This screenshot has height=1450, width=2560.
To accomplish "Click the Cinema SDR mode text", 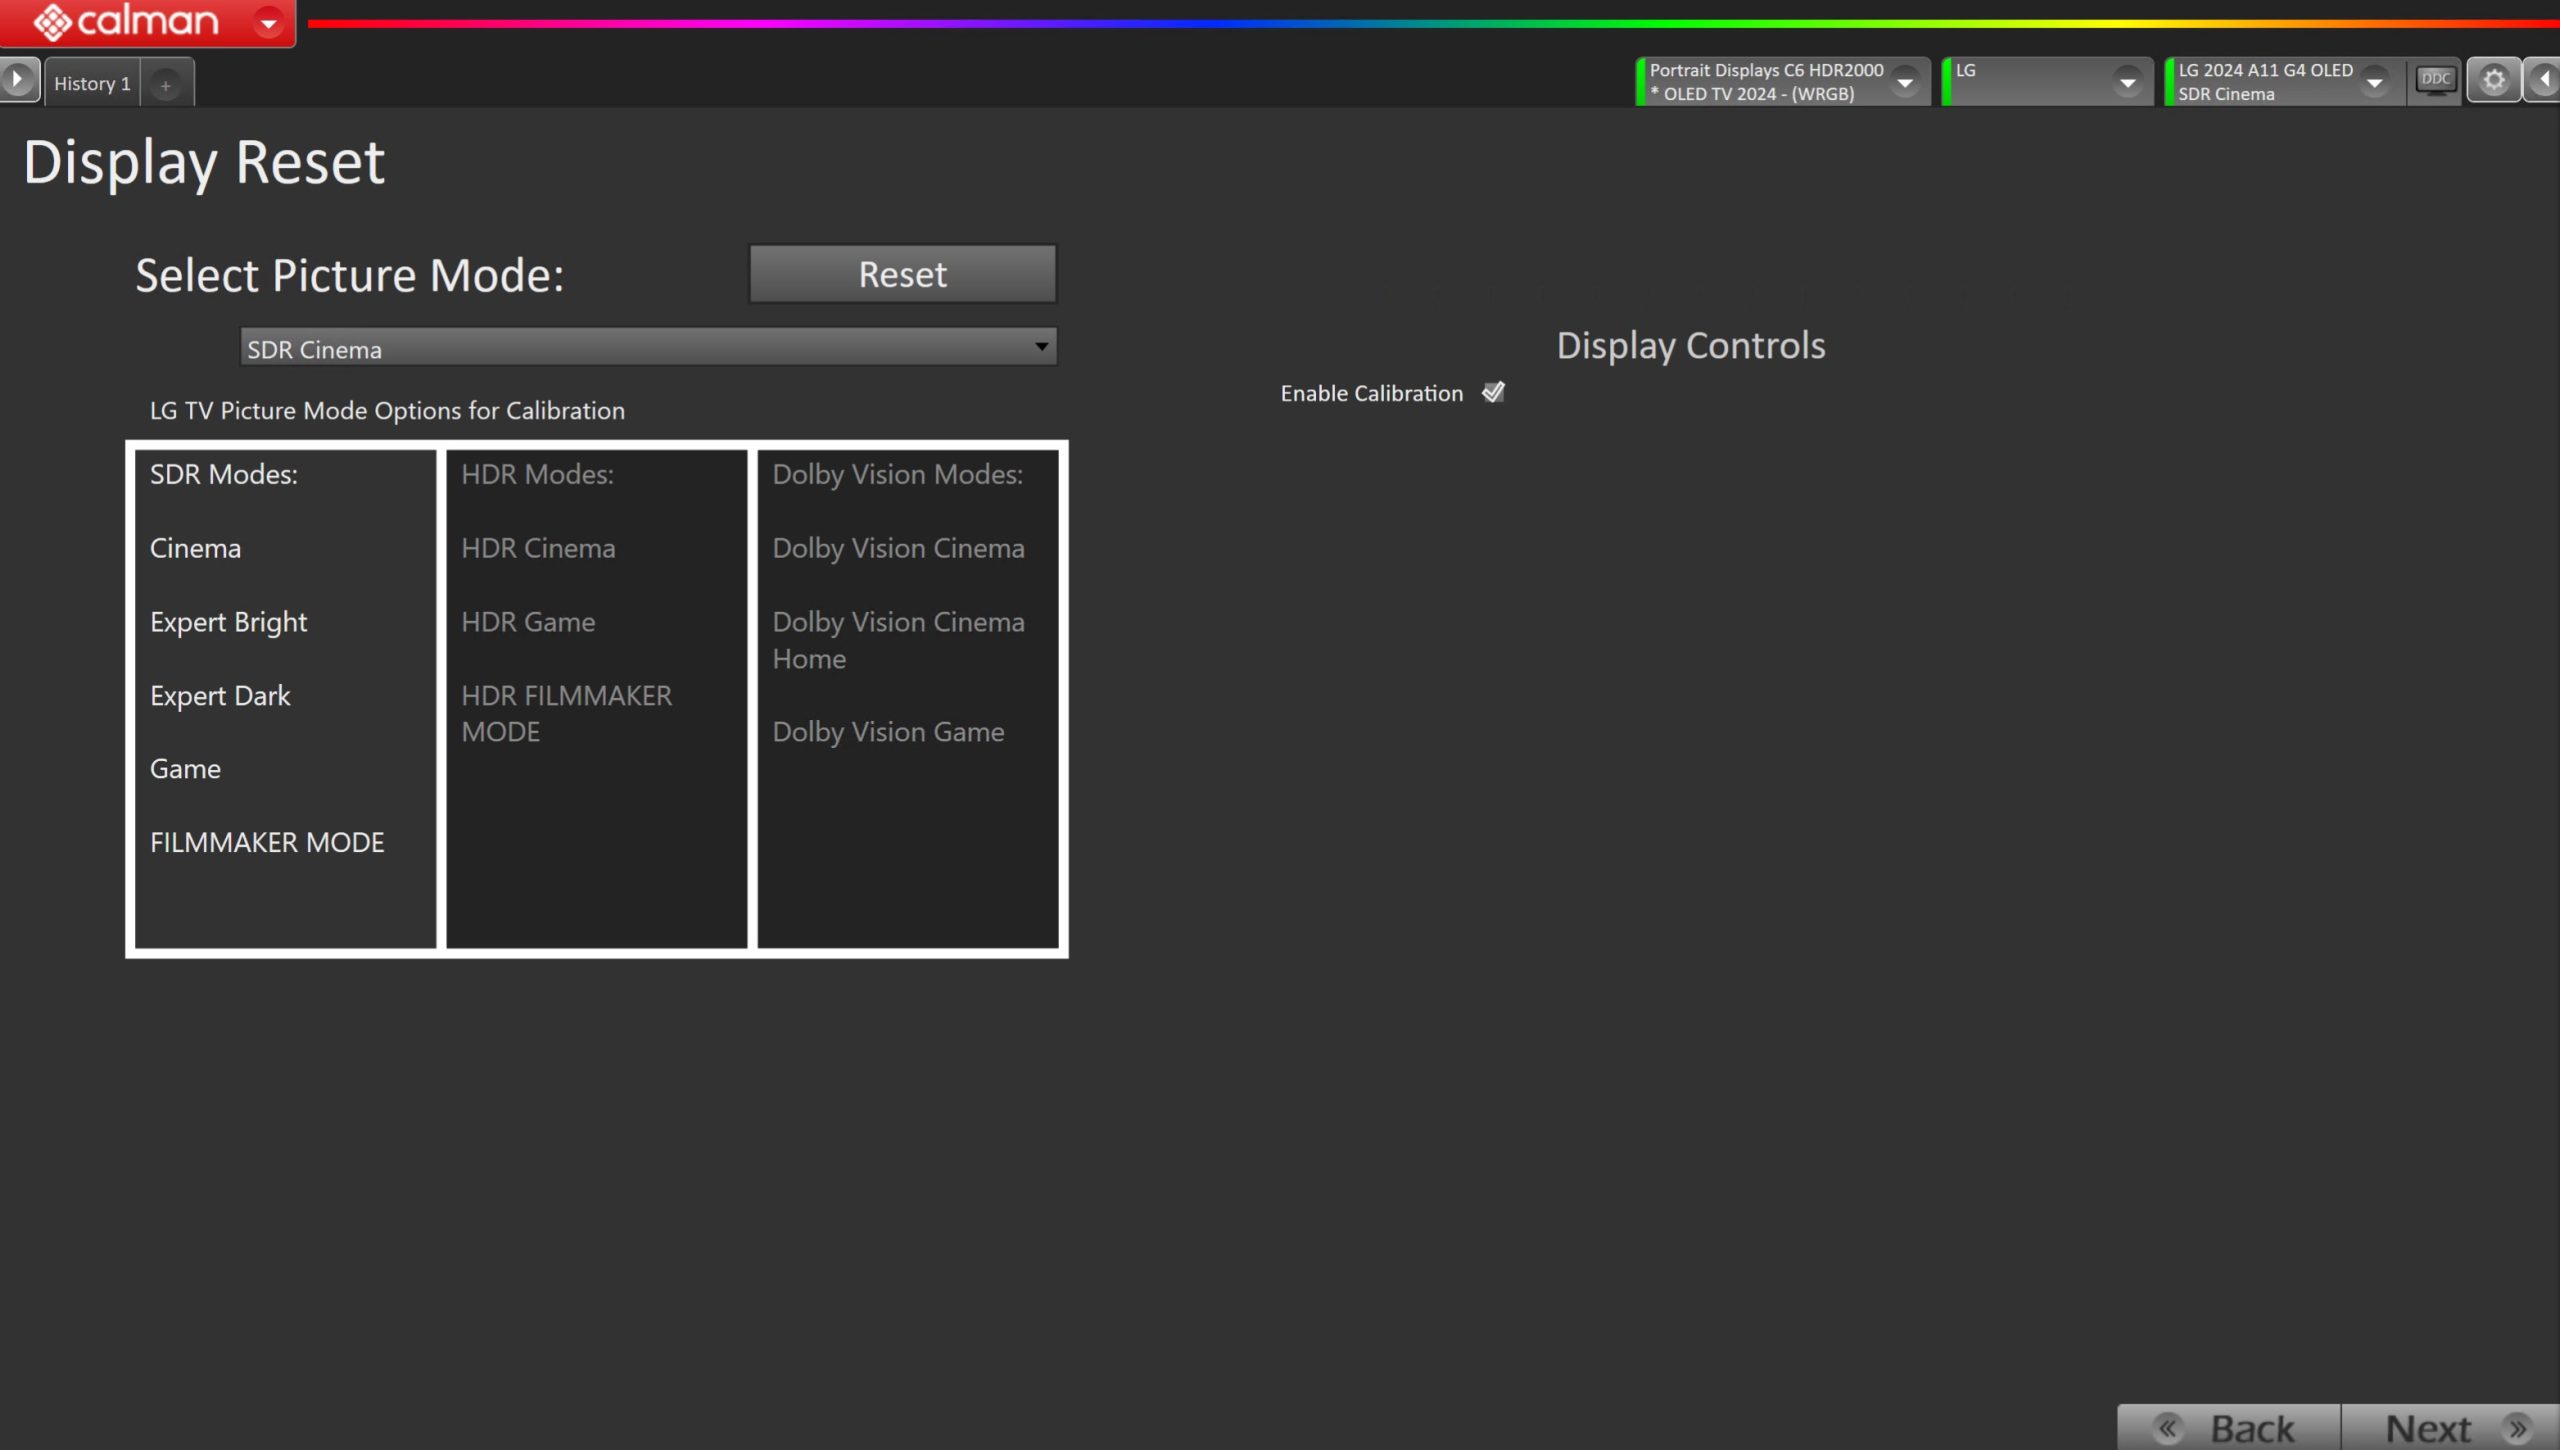I will coord(195,548).
